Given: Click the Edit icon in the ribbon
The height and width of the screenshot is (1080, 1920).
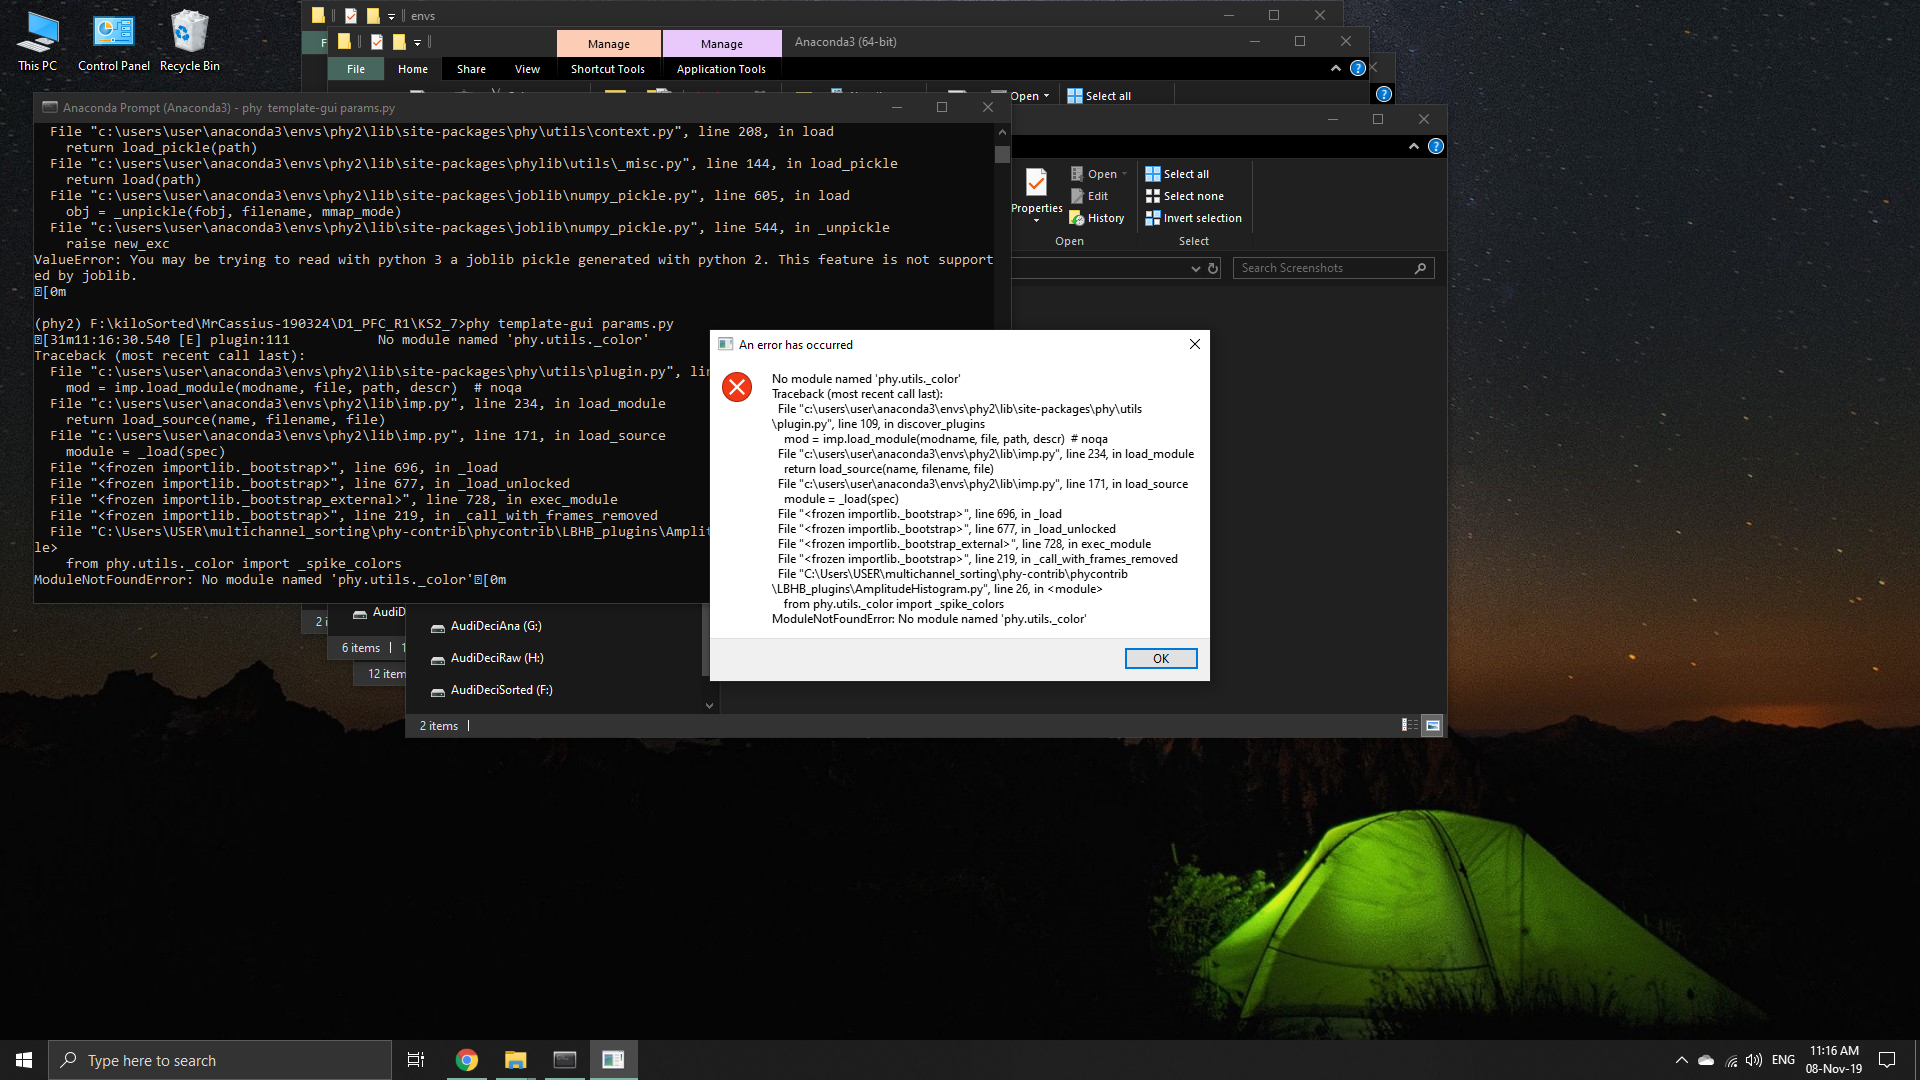Looking at the screenshot, I should coord(1093,195).
